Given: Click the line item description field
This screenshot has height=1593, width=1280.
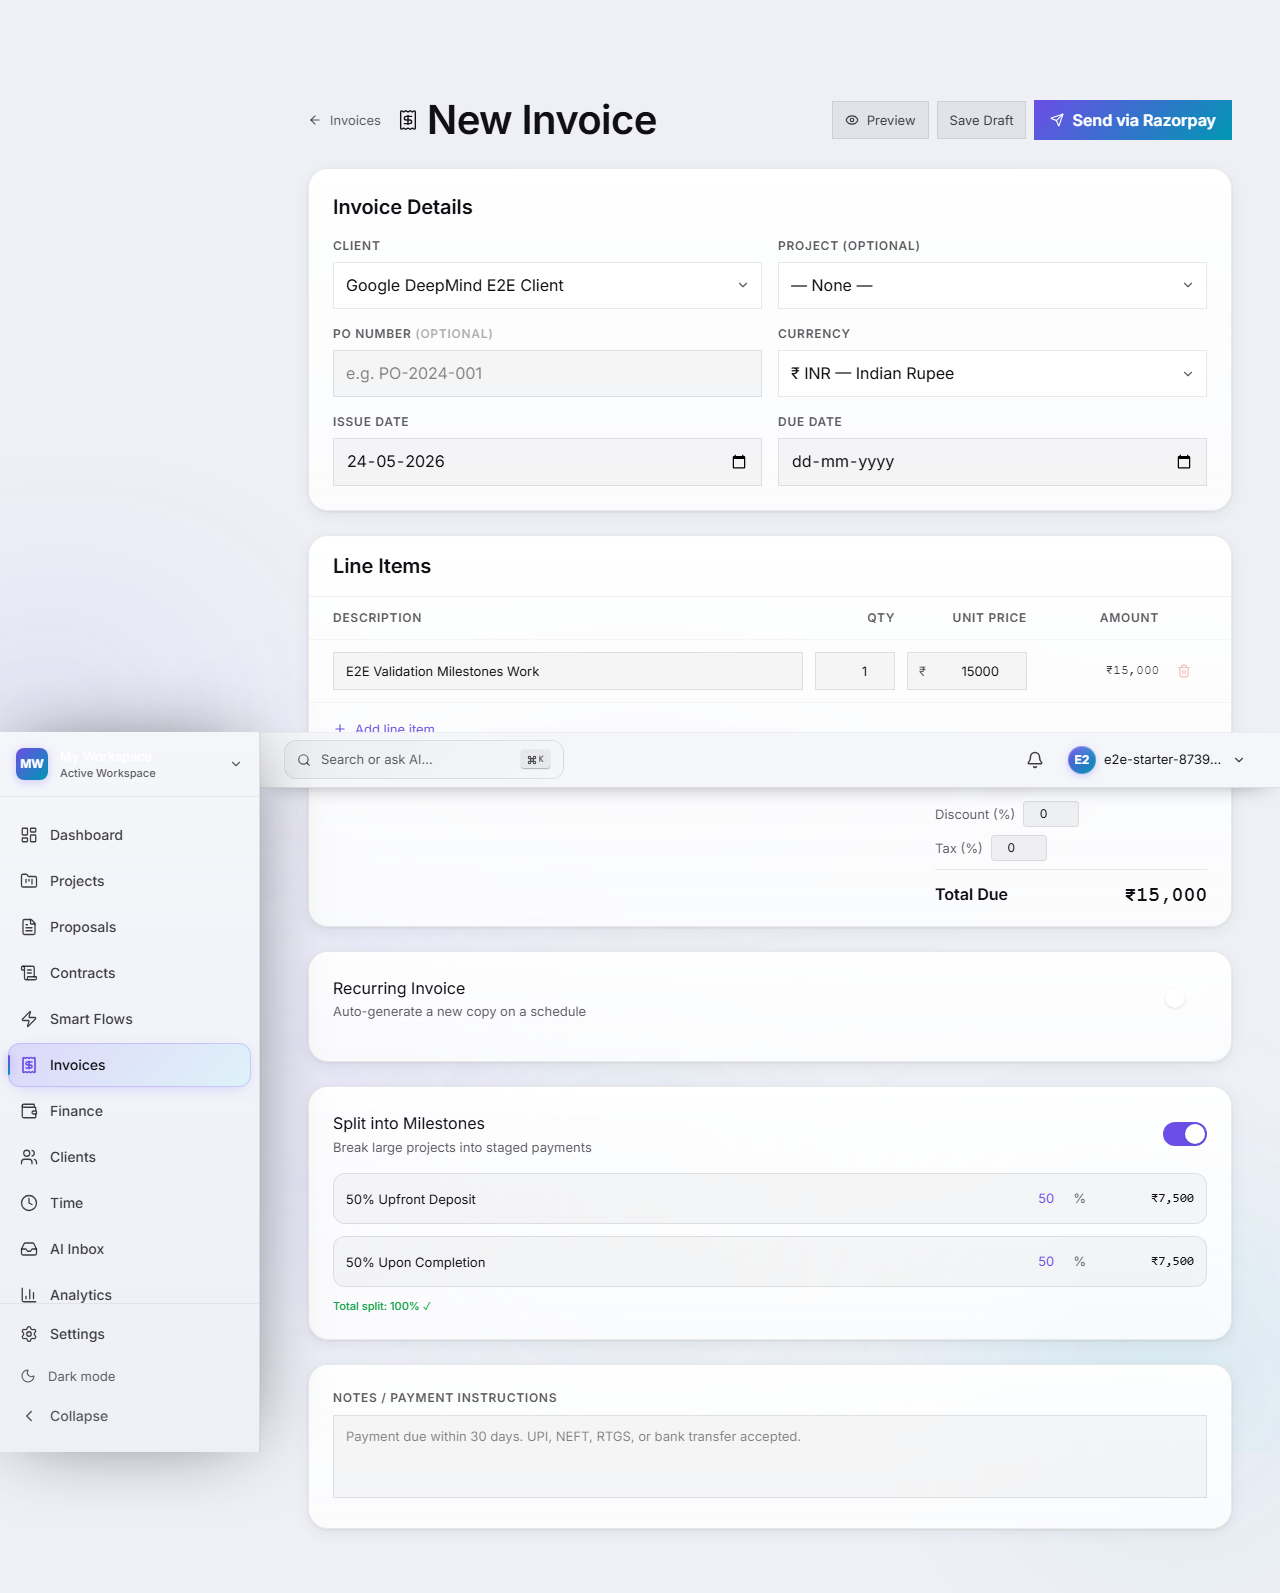Looking at the screenshot, I should click(x=568, y=671).
